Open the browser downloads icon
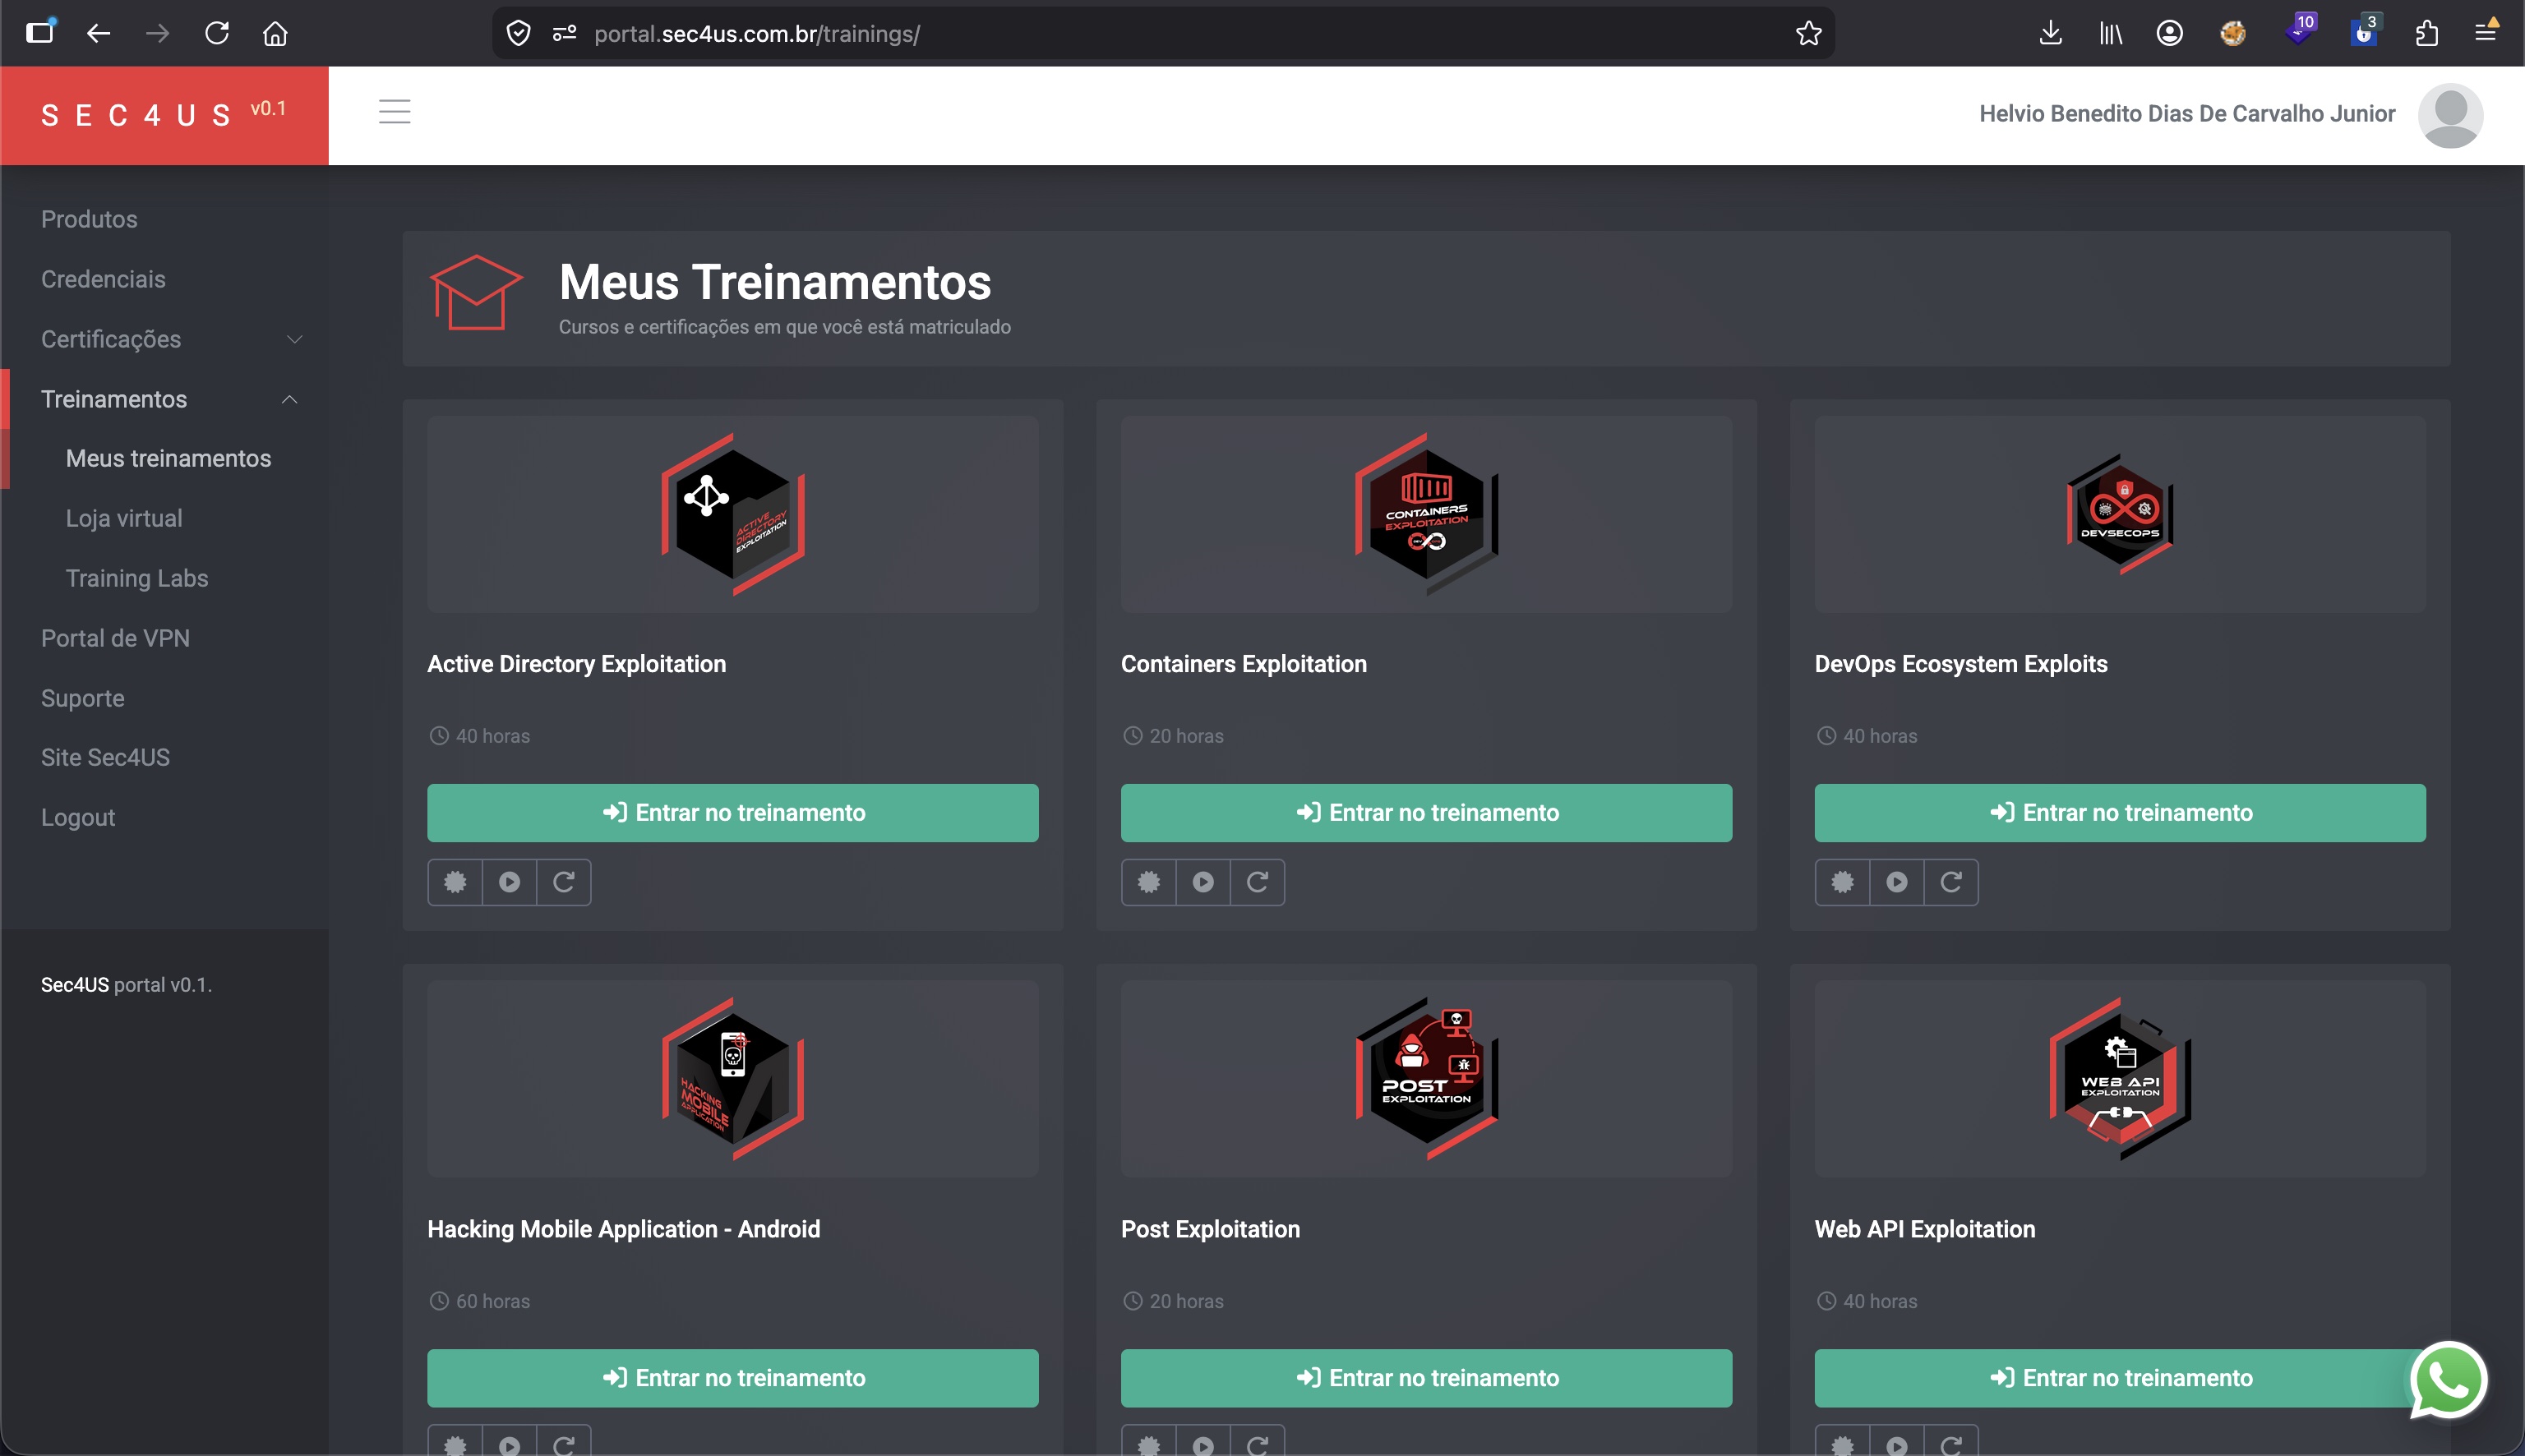Viewport: 2525px width, 1456px height. [x=2050, y=33]
